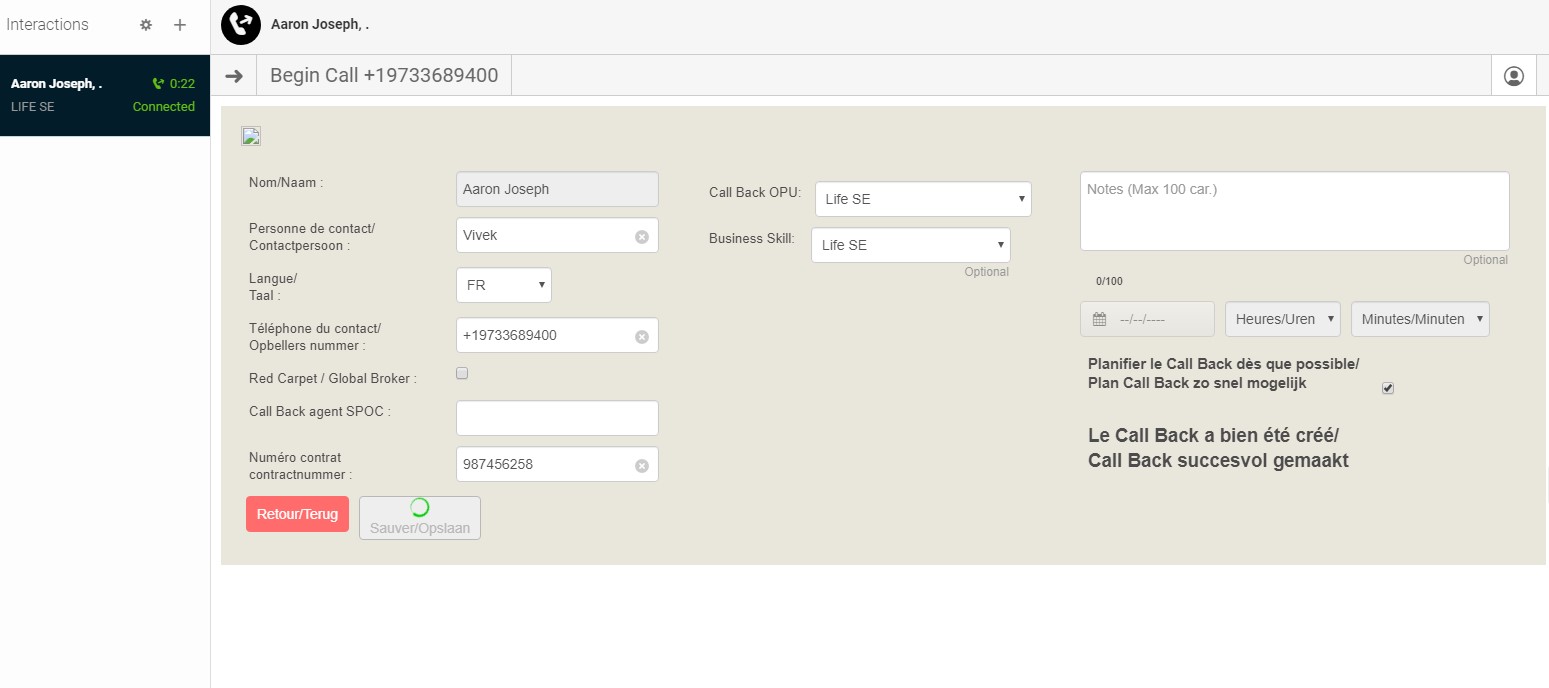This screenshot has height=688, width=1549.
Task: Open the Minutes/Minuten dropdown
Action: click(1420, 319)
